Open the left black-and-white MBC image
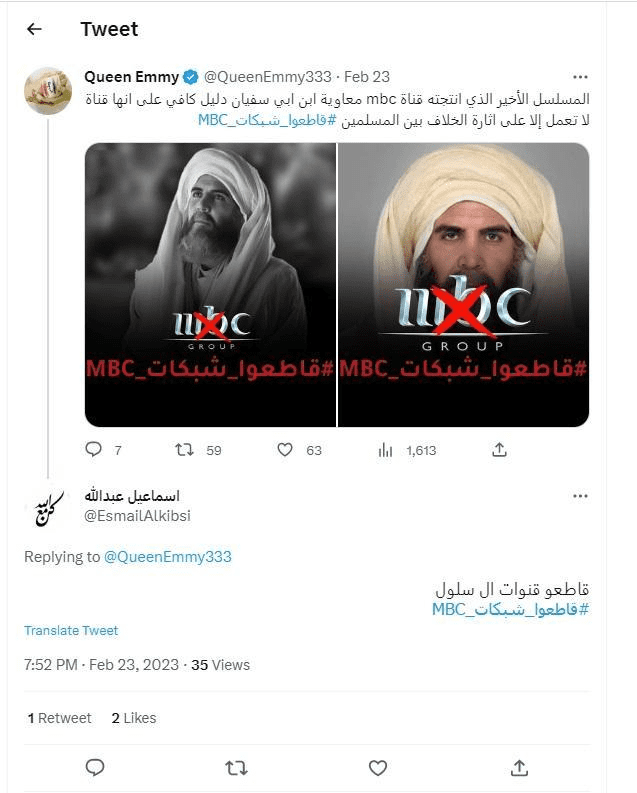This screenshot has width=637, height=793. pos(210,285)
